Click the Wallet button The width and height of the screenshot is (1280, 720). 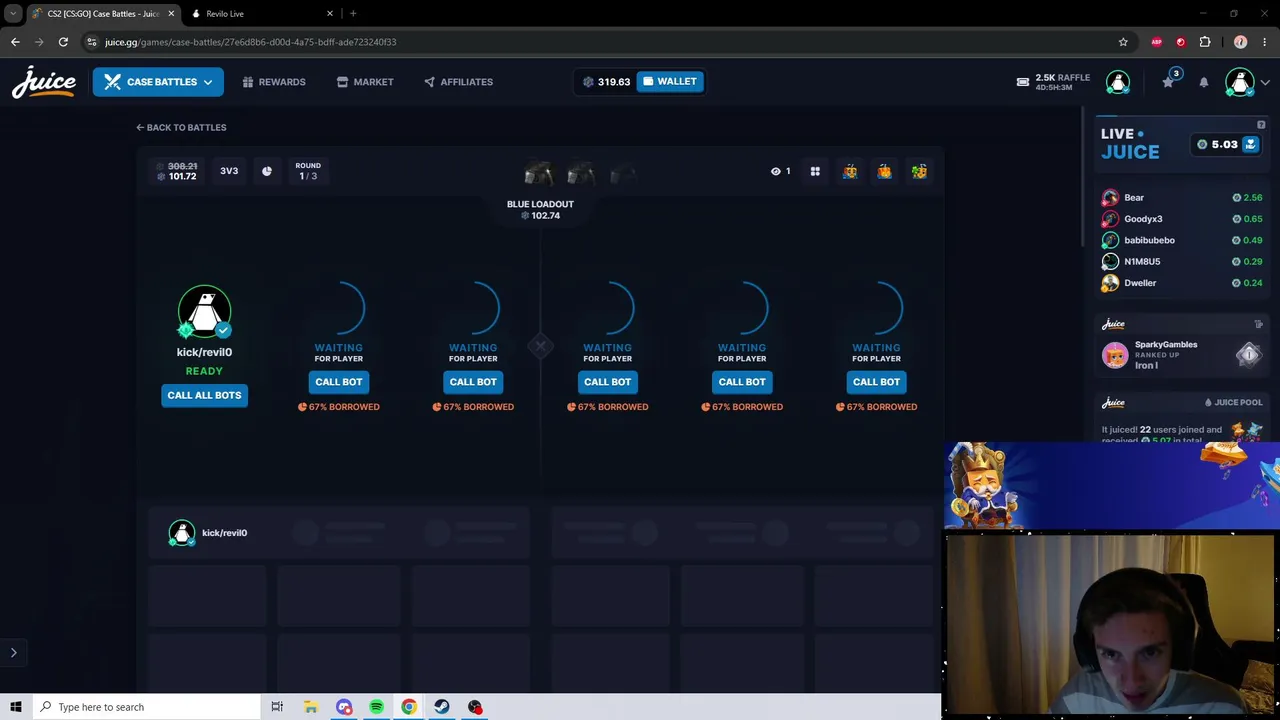tap(669, 82)
